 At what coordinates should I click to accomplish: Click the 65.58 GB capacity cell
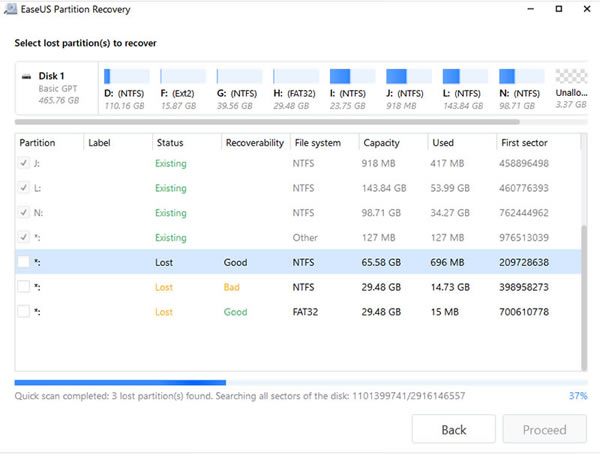pyautogui.click(x=381, y=263)
